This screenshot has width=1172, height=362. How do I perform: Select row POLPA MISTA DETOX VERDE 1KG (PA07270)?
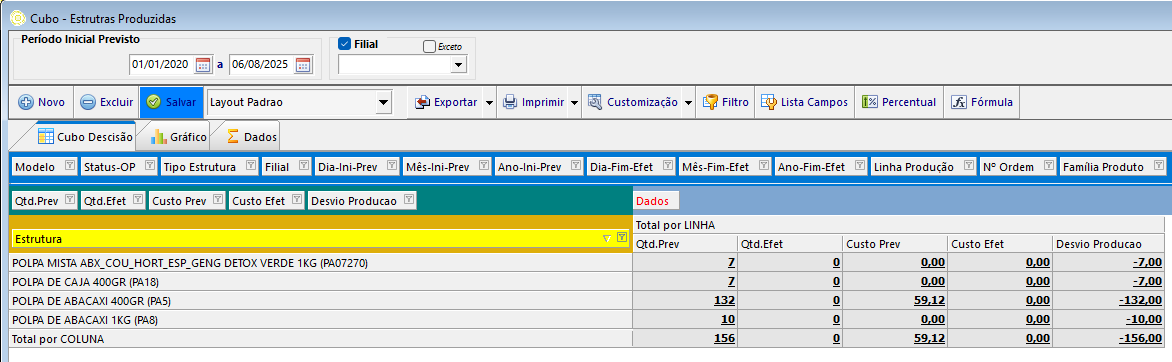tap(321, 263)
